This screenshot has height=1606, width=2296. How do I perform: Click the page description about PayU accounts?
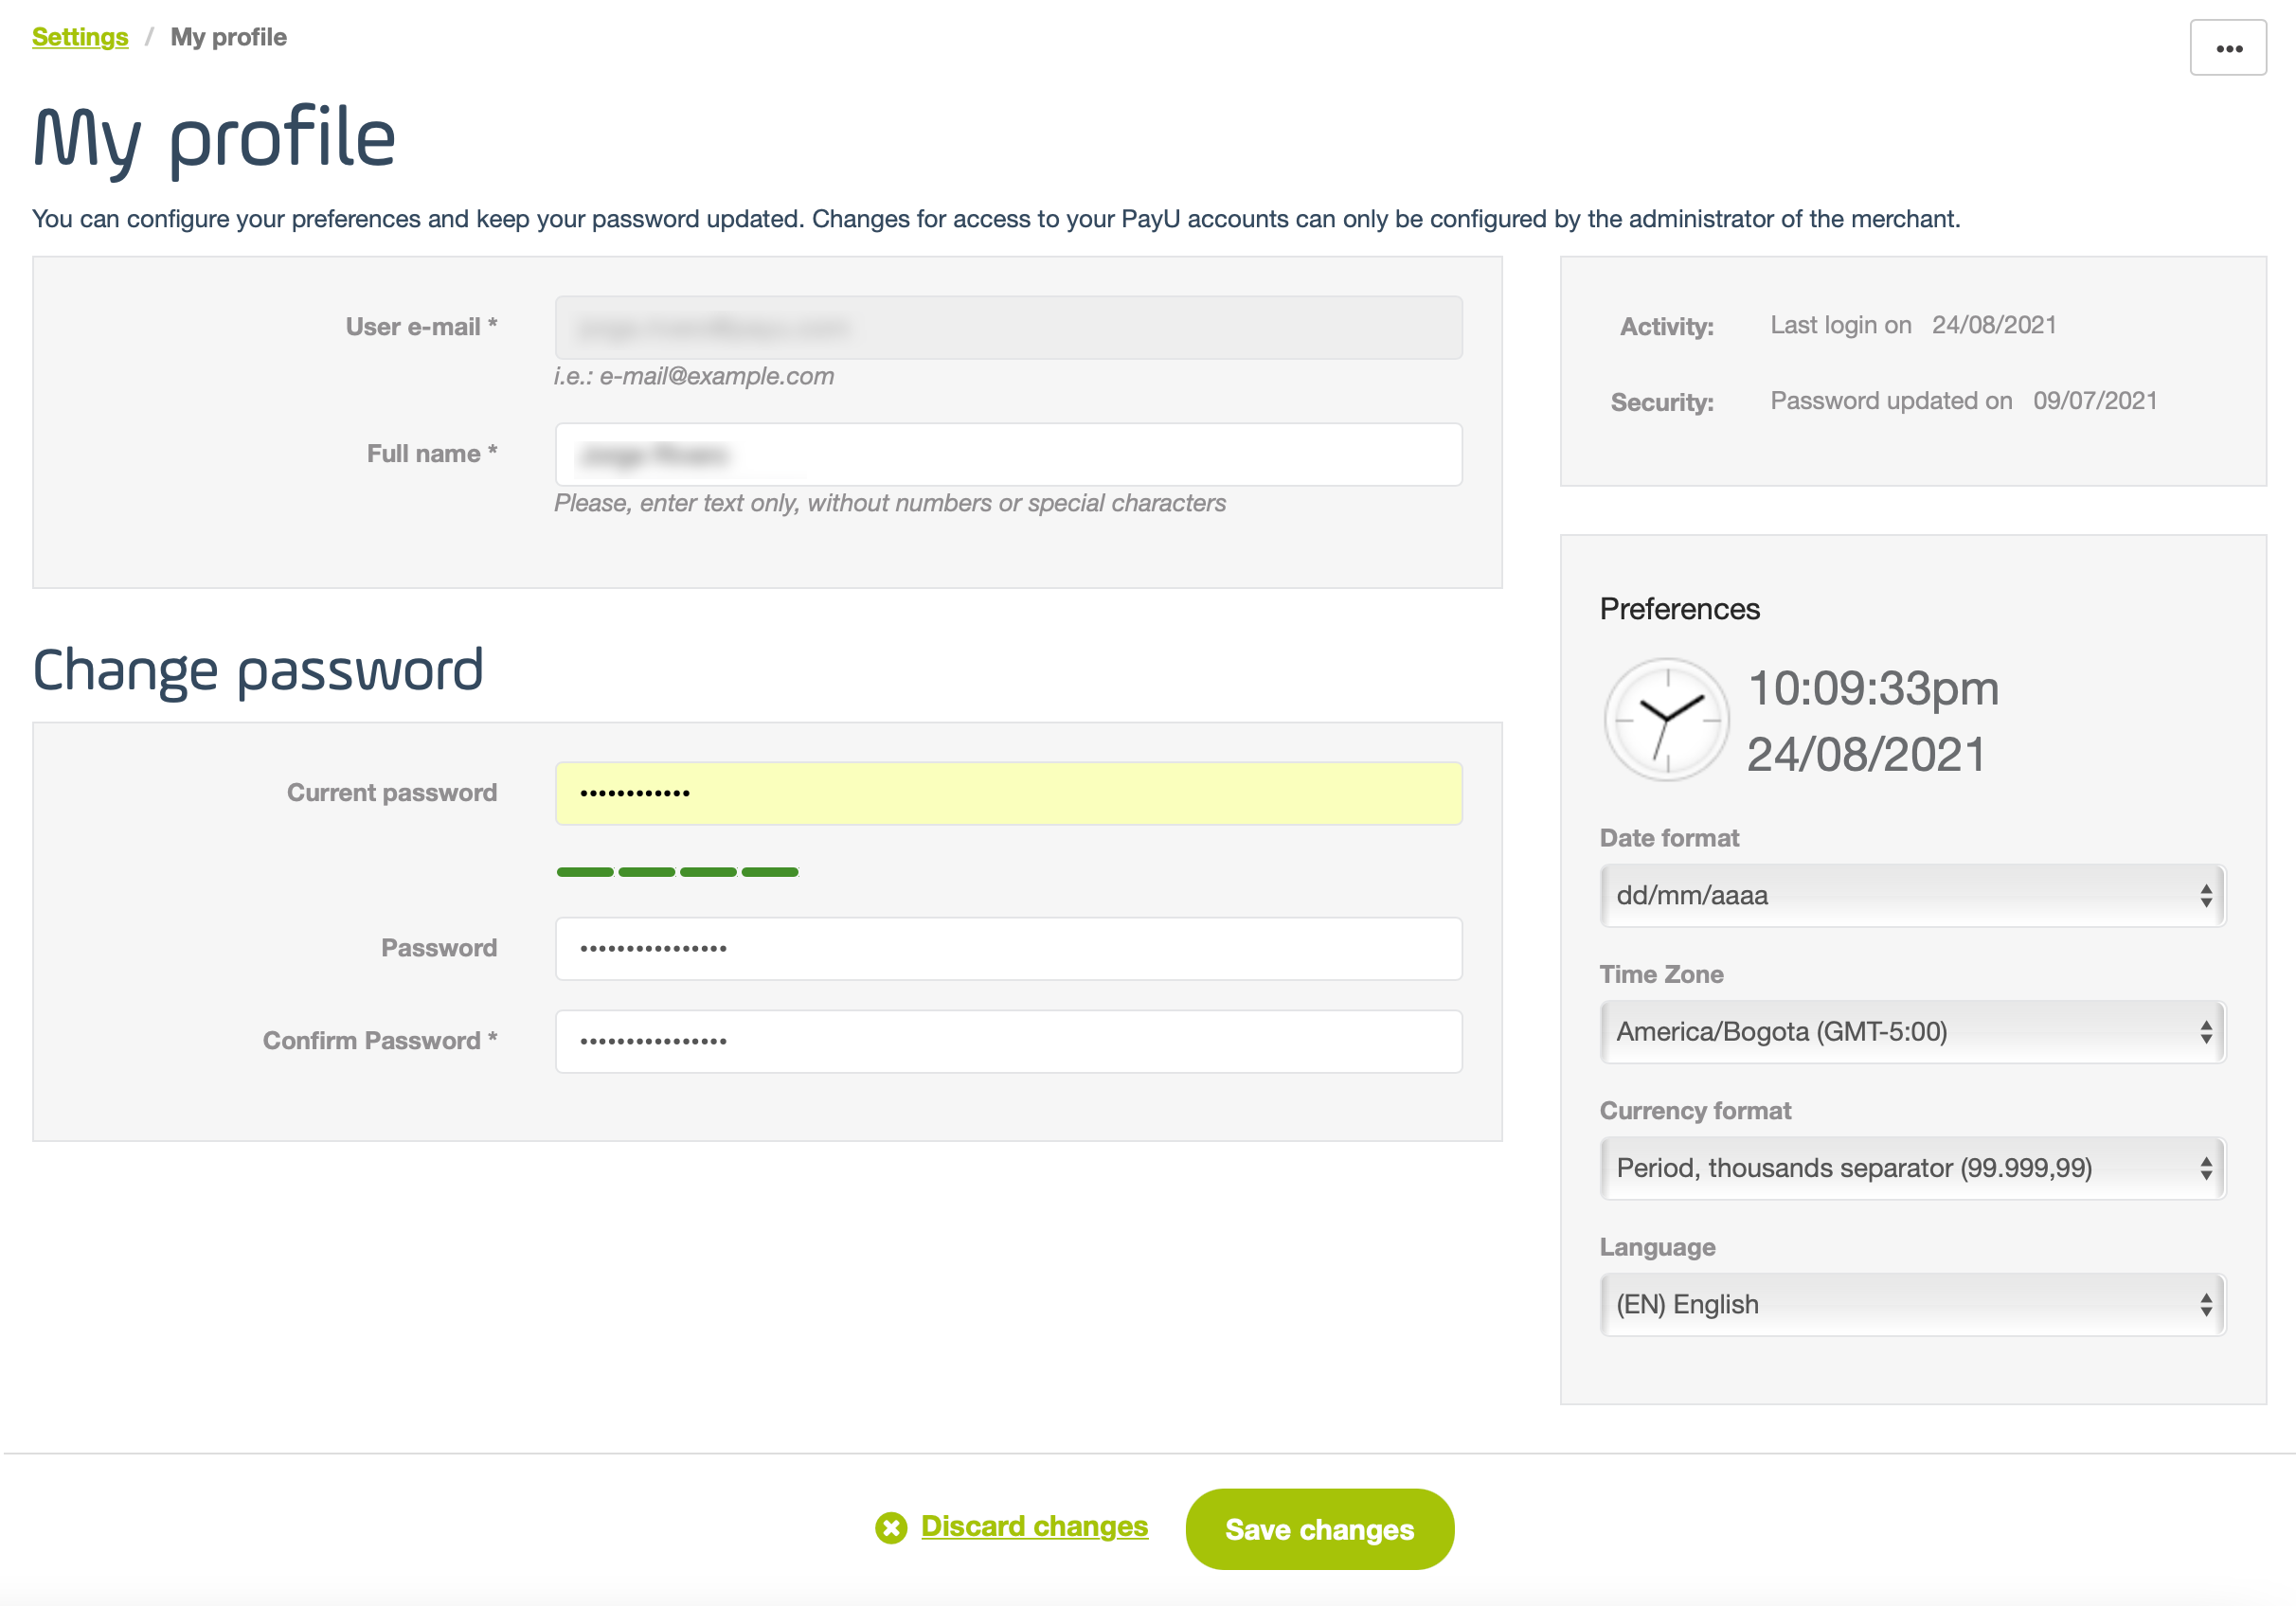(996, 219)
